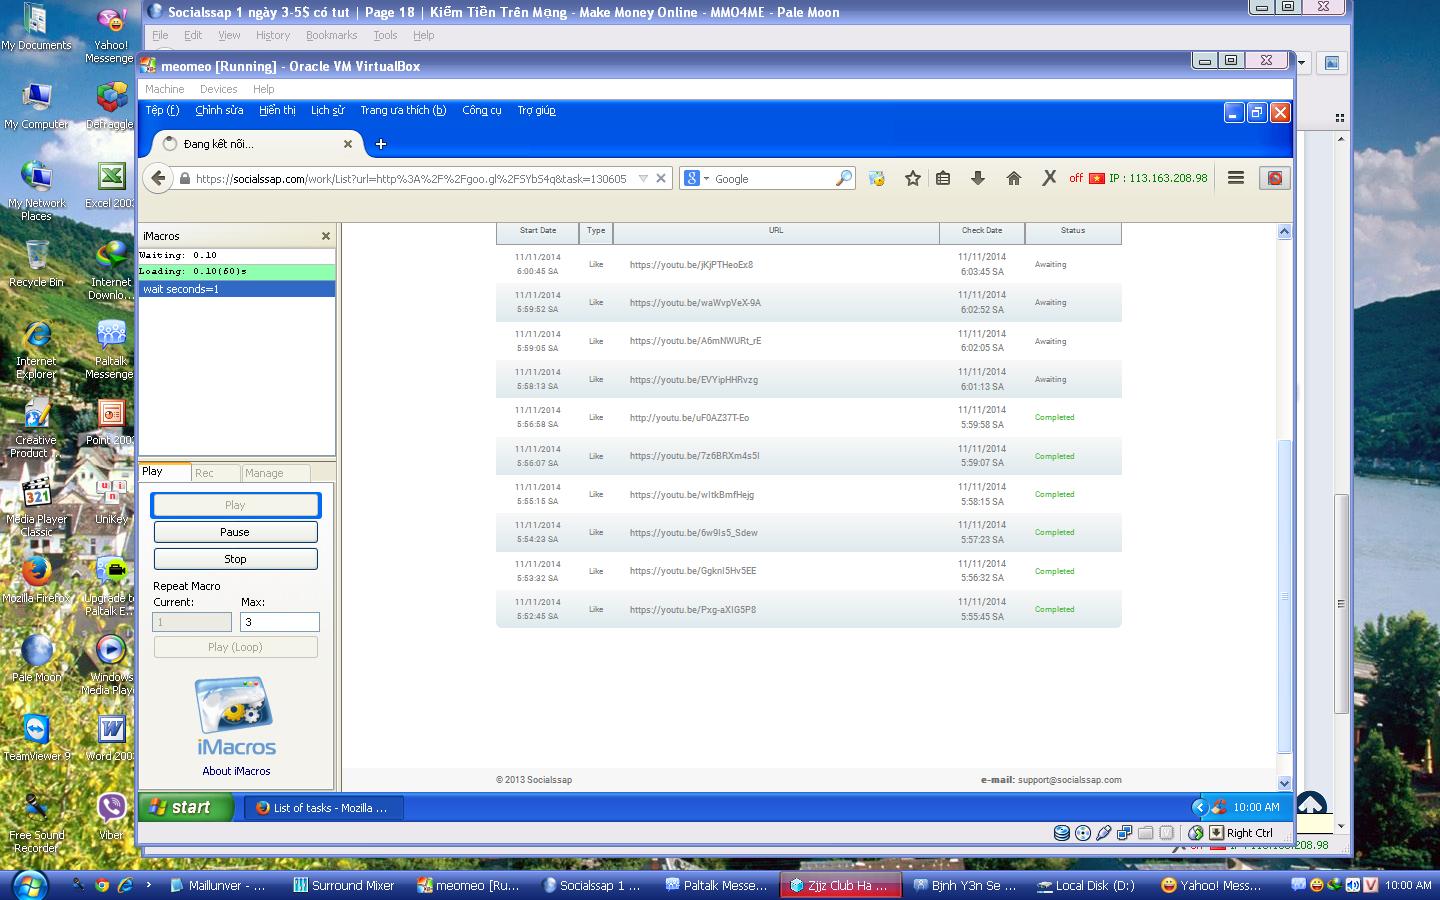Click the VirtualBox USB status icon
1440x900 pixels.
click(x=1104, y=833)
